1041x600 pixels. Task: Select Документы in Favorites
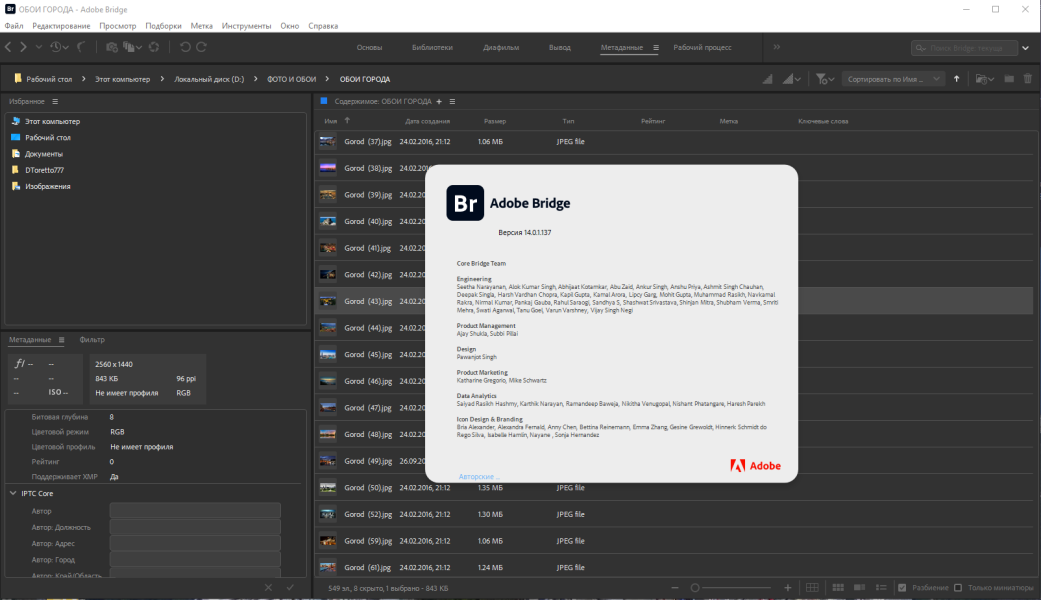pyautogui.click(x=44, y=154)
